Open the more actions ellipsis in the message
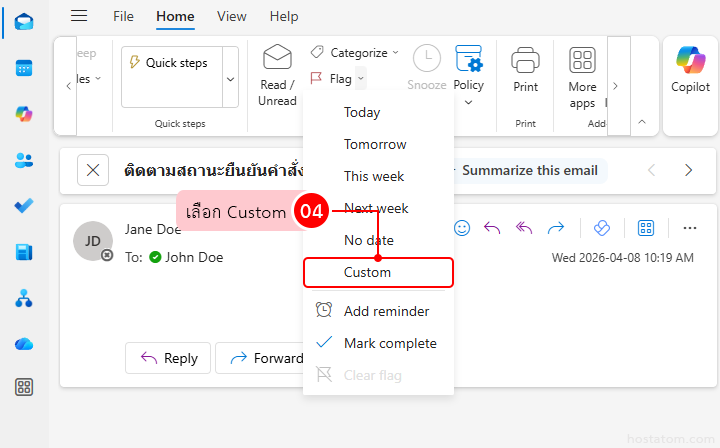 [690, 228]
